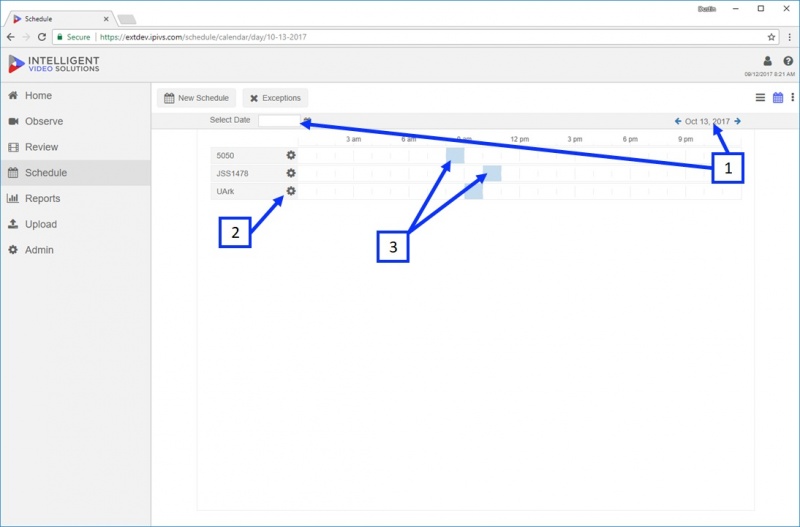Open the vertical dots options menu
Image resolution: width=800 pixels, height=527 pixels.
[x=792, y=97]
